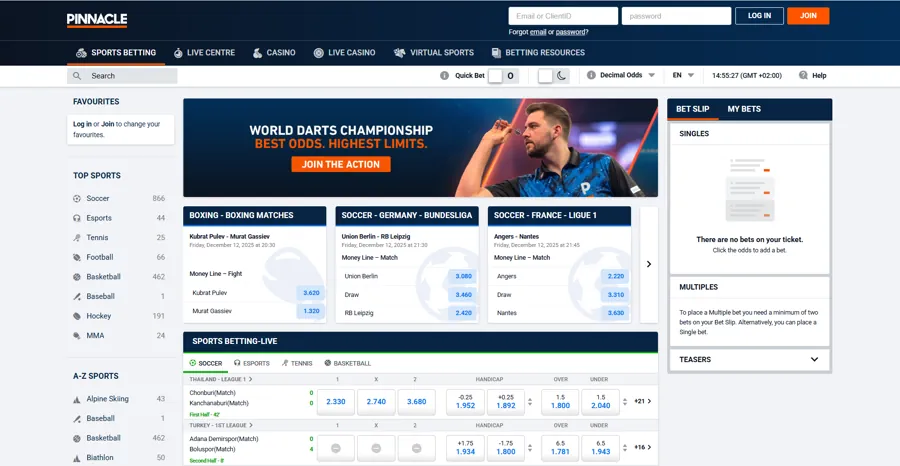The image size is (900, 466).
Task: Select the Bet Slip tab
Action: [x=692, y=109]
